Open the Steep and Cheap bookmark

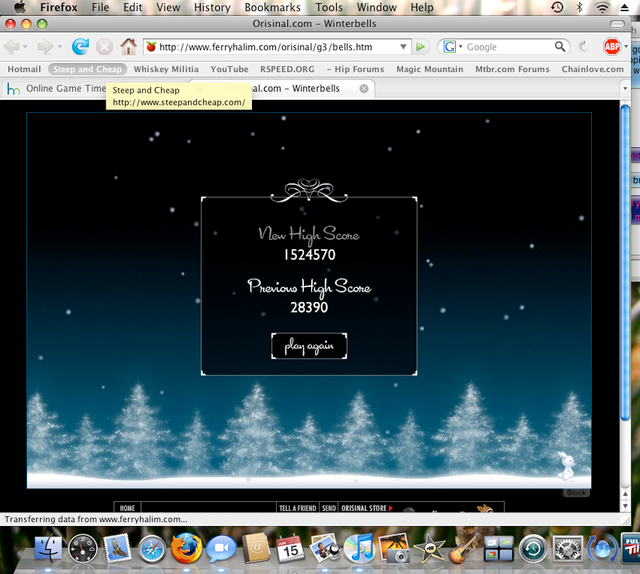[x=87, y=69]
